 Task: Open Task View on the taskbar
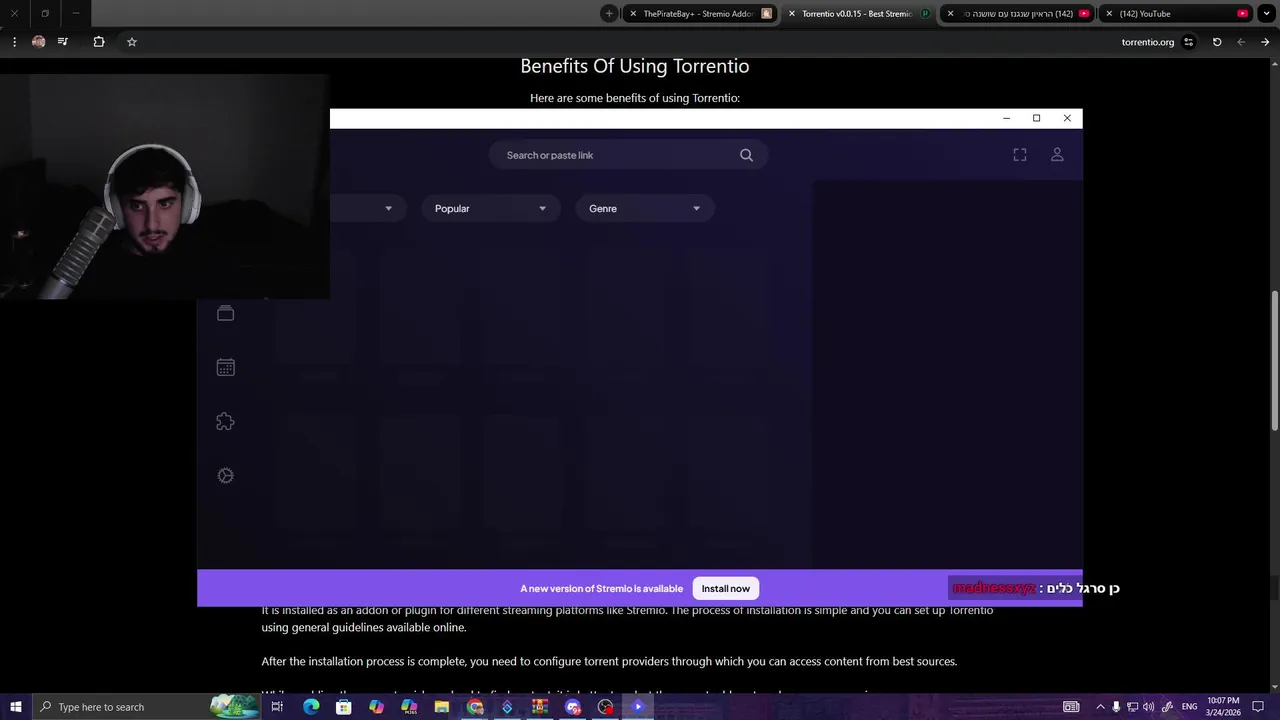(277, 707)
